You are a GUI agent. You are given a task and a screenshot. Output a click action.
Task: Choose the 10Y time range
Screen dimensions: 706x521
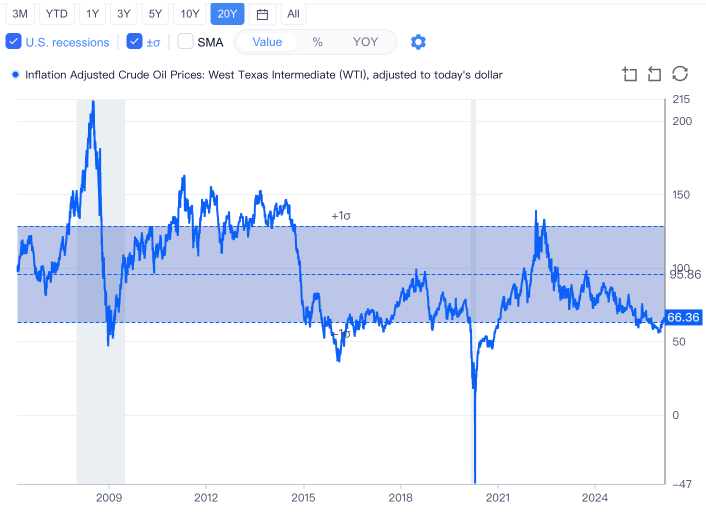coord(190,14)
